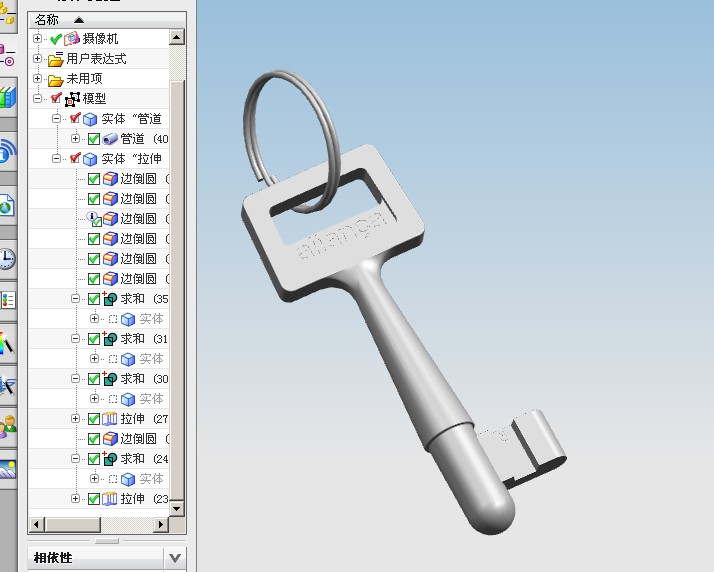
Task: Click the solid body icon for 实体 "管道
Action: [90, 119]
